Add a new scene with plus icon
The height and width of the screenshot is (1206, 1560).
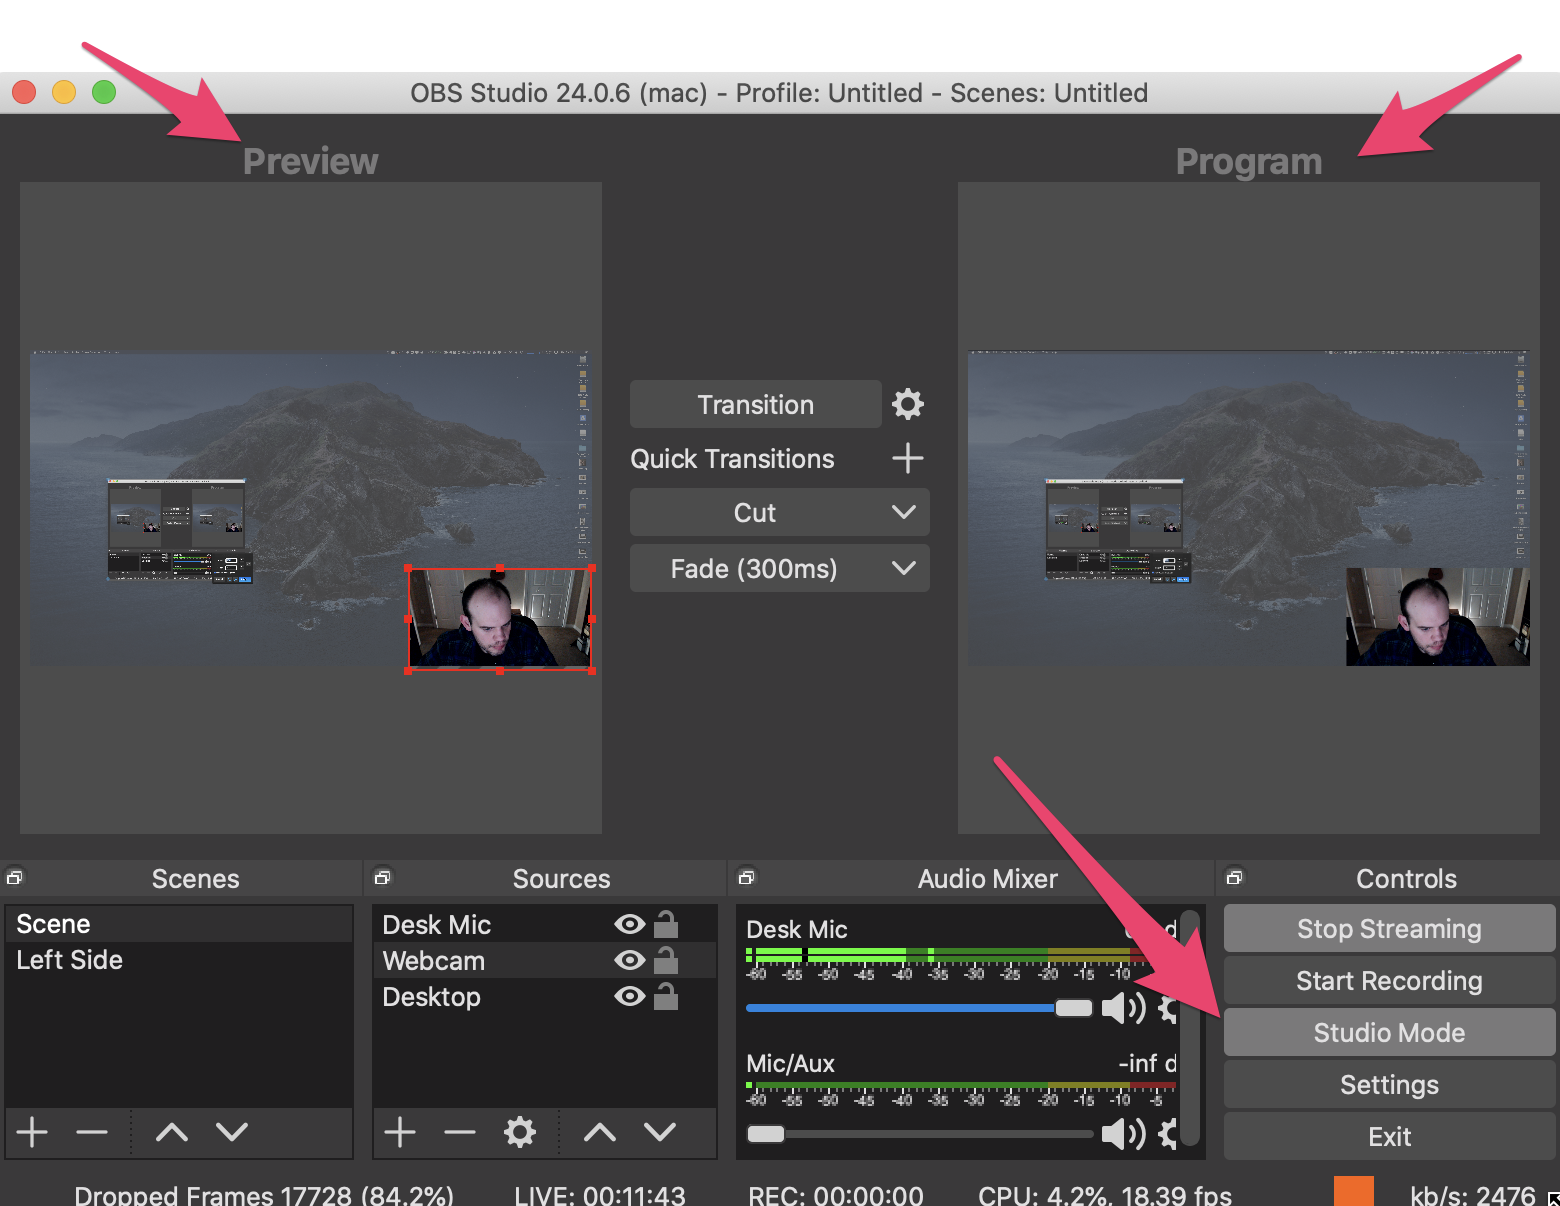(x=32, y=1132)
